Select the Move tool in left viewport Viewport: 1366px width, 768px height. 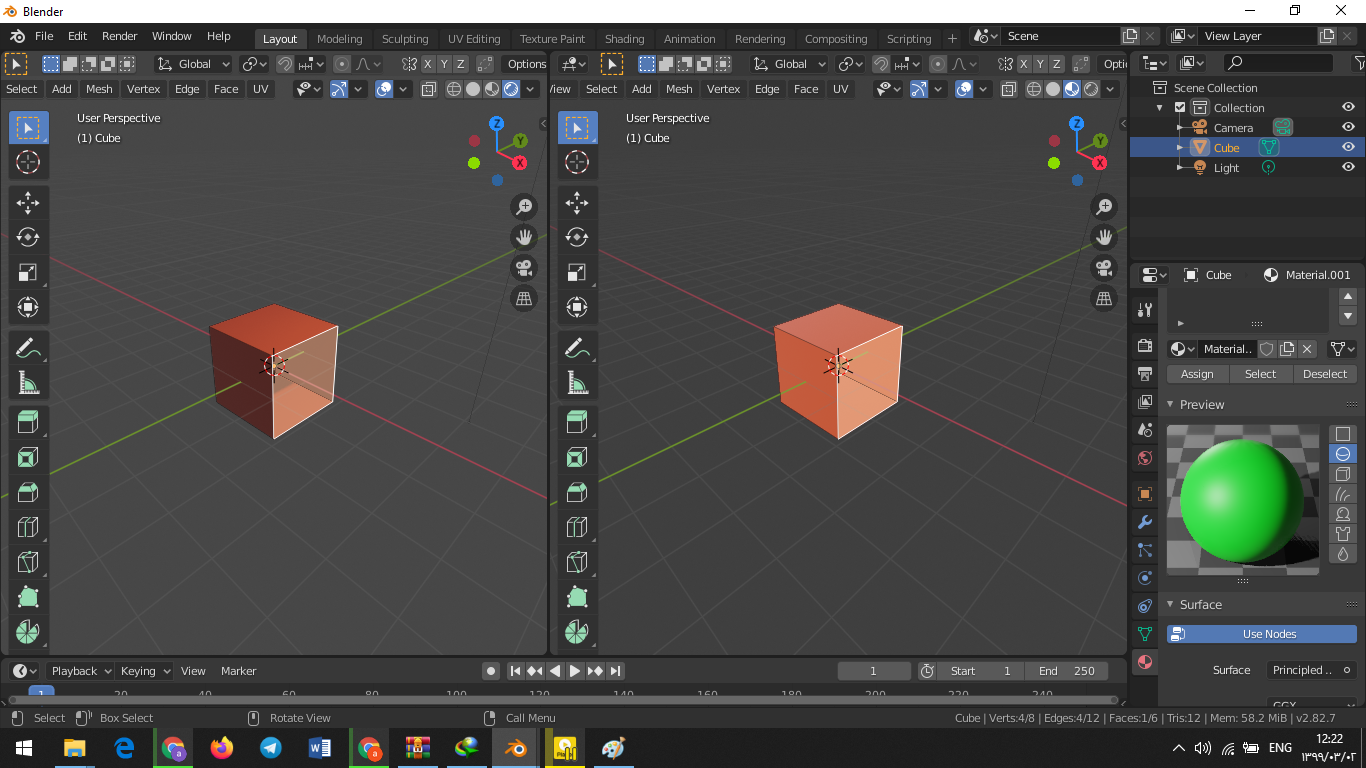tap(28, 203)
